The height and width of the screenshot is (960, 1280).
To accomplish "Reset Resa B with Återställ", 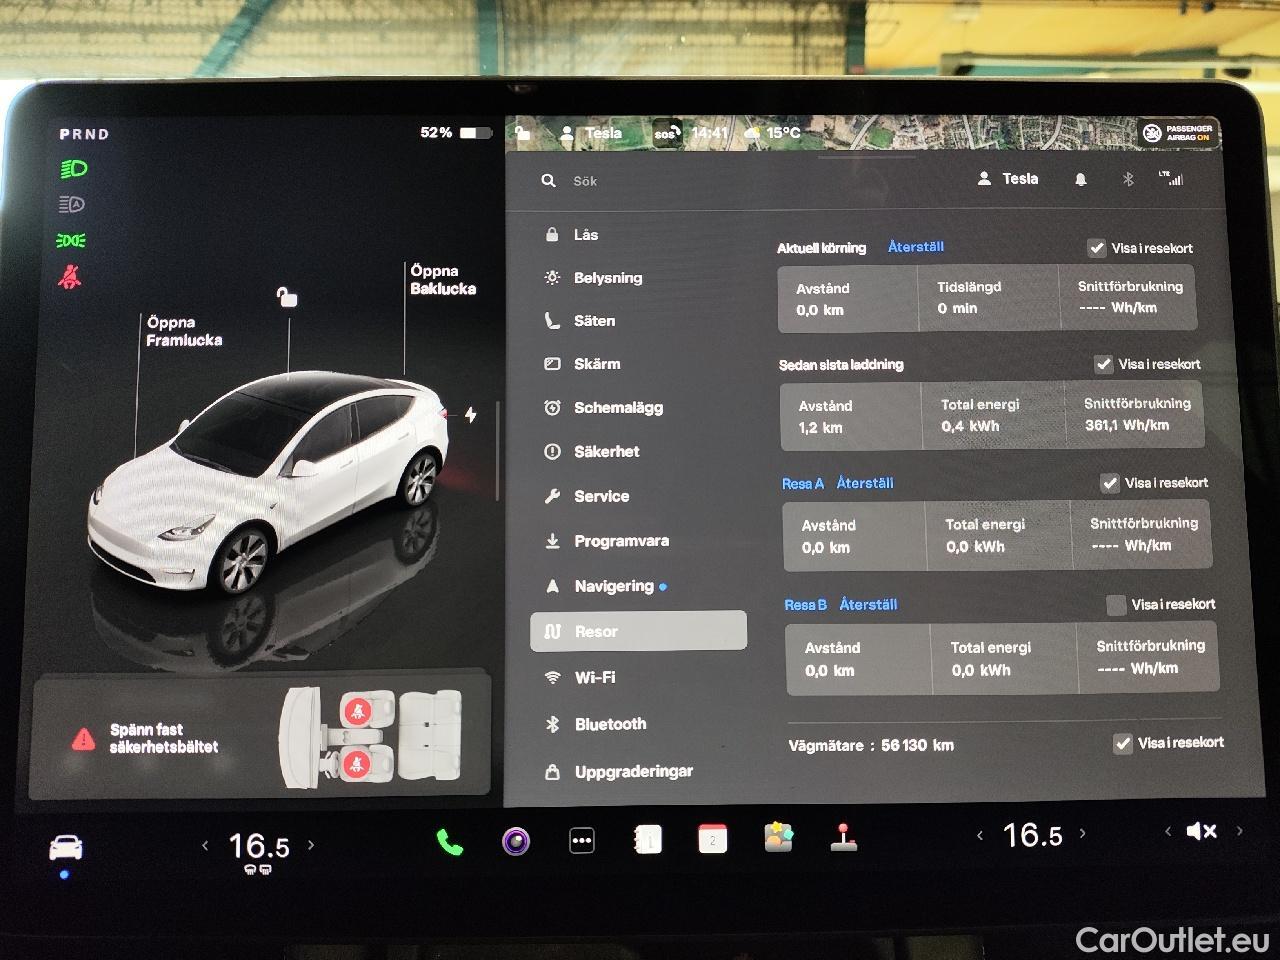I will point(868,605).
